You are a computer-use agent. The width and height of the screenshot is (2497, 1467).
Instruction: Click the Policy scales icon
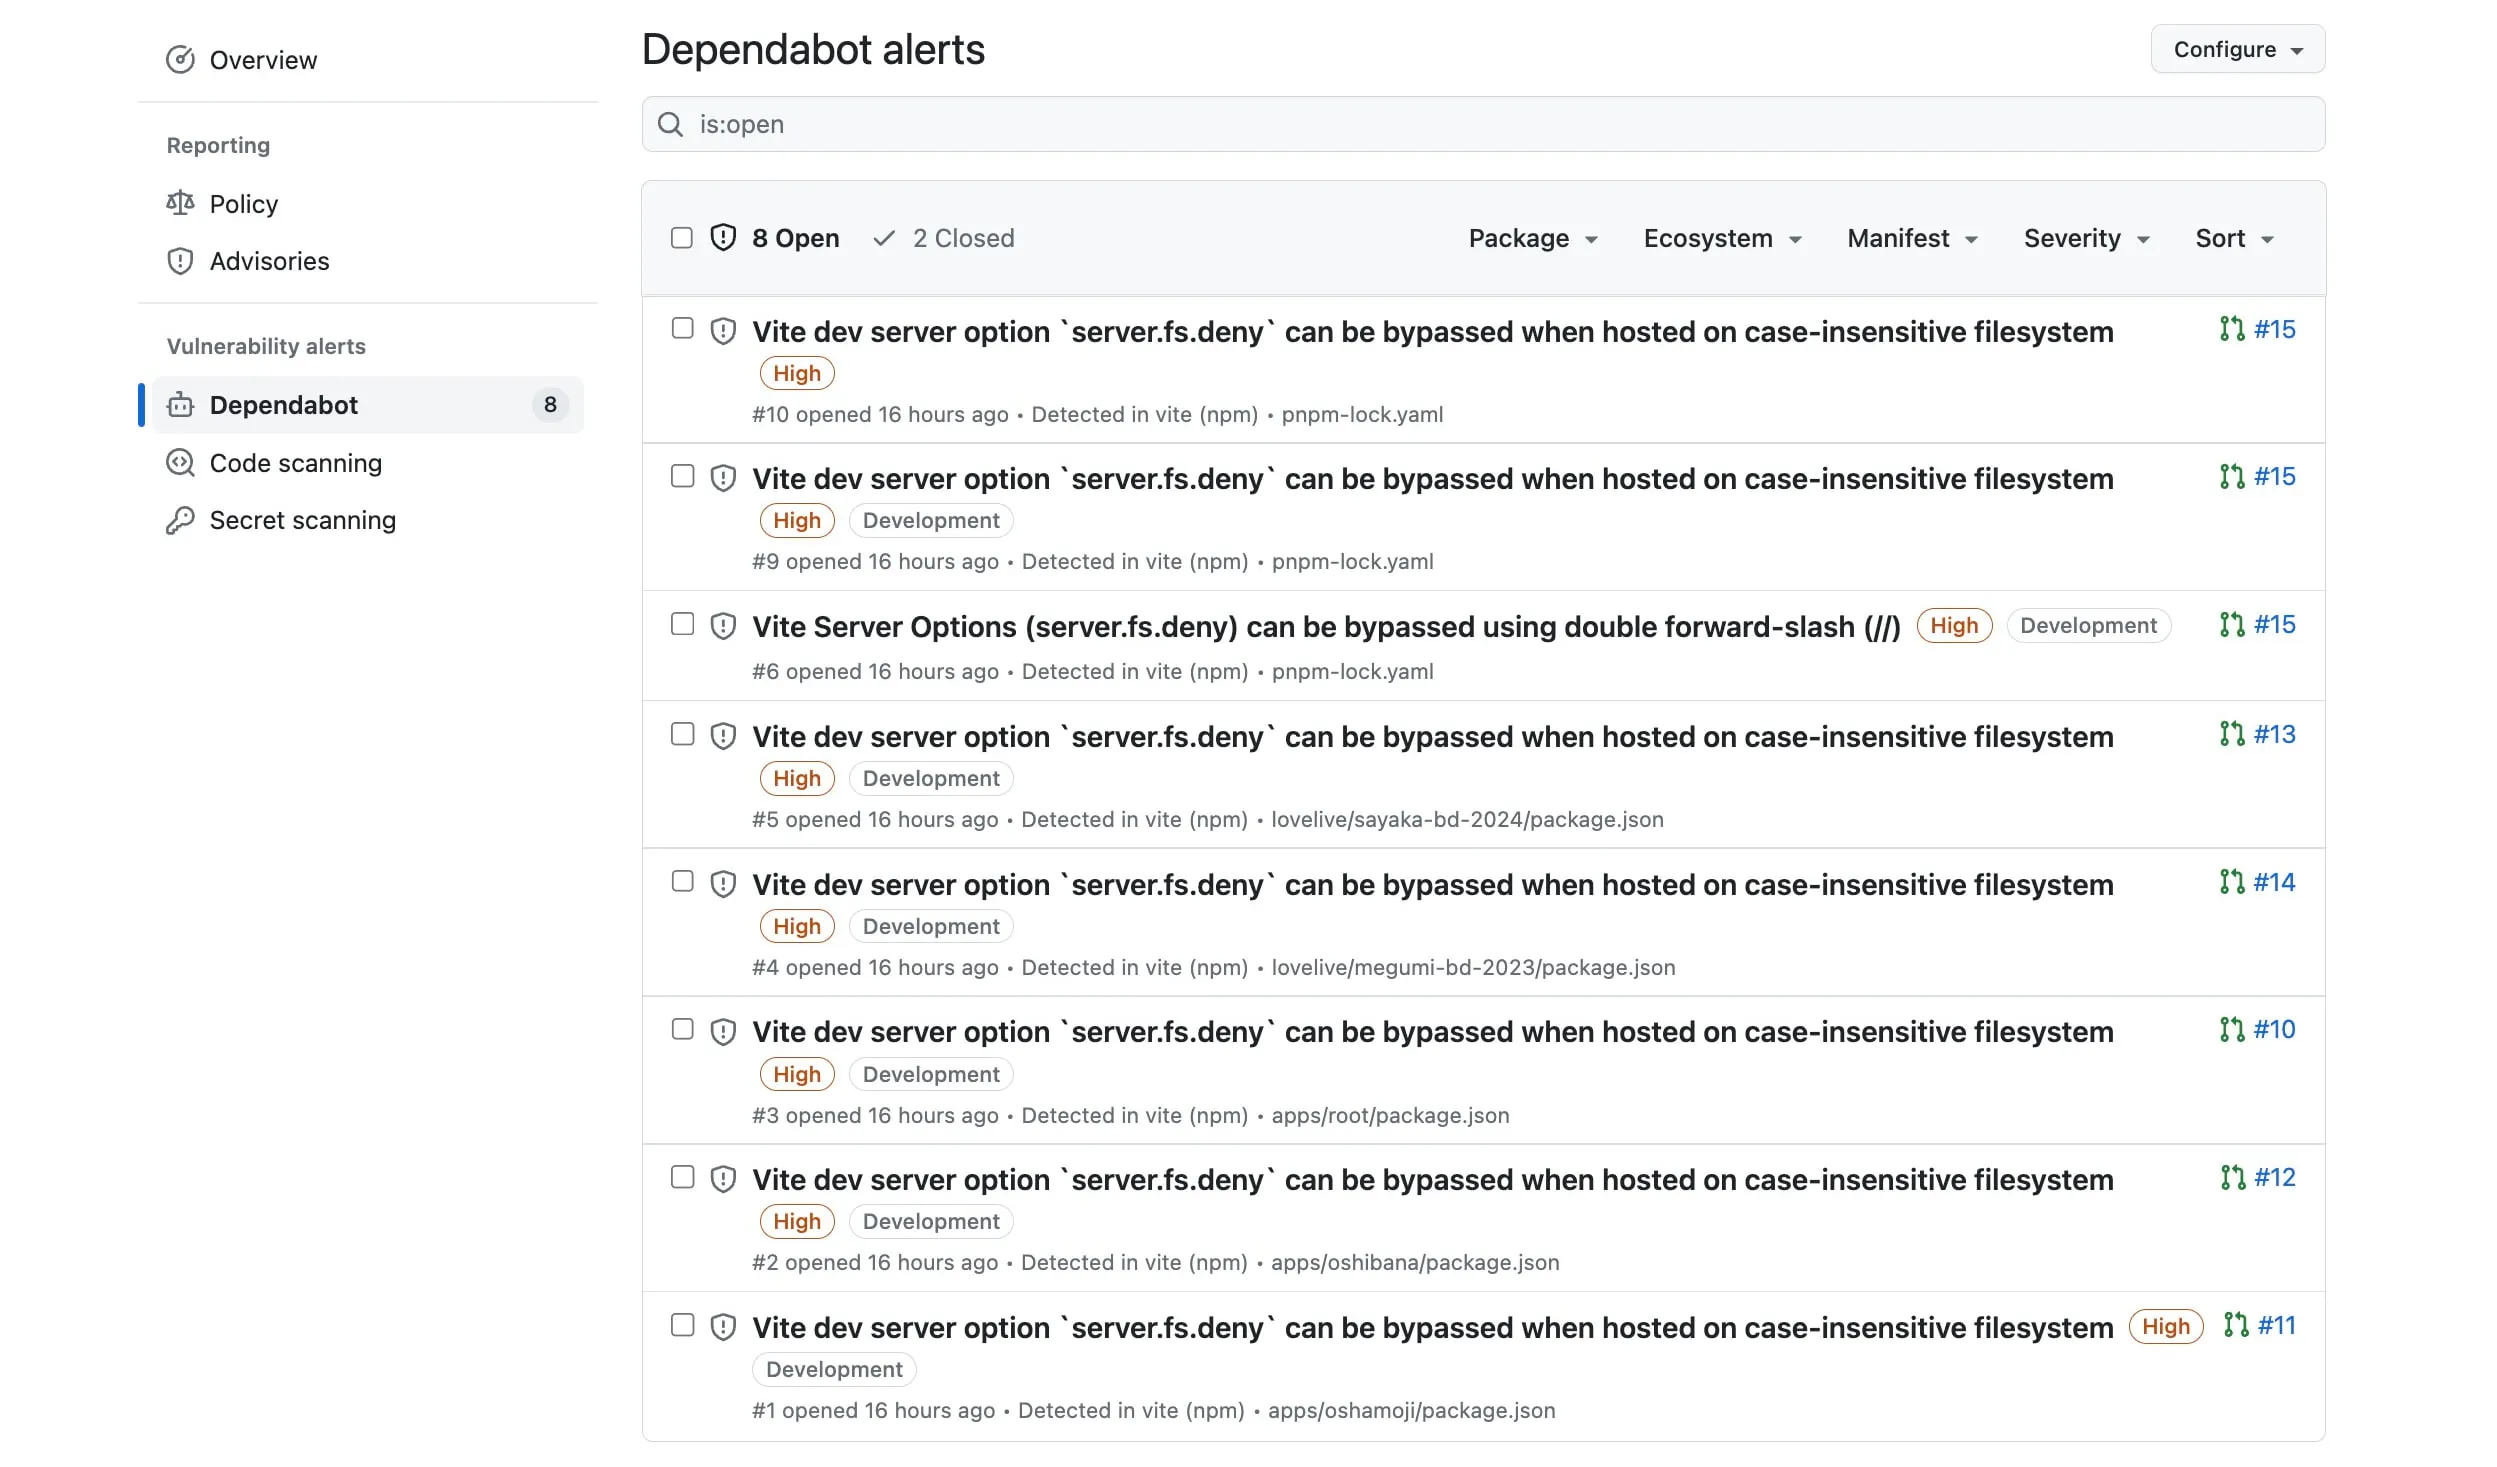[x=180, y=203]
